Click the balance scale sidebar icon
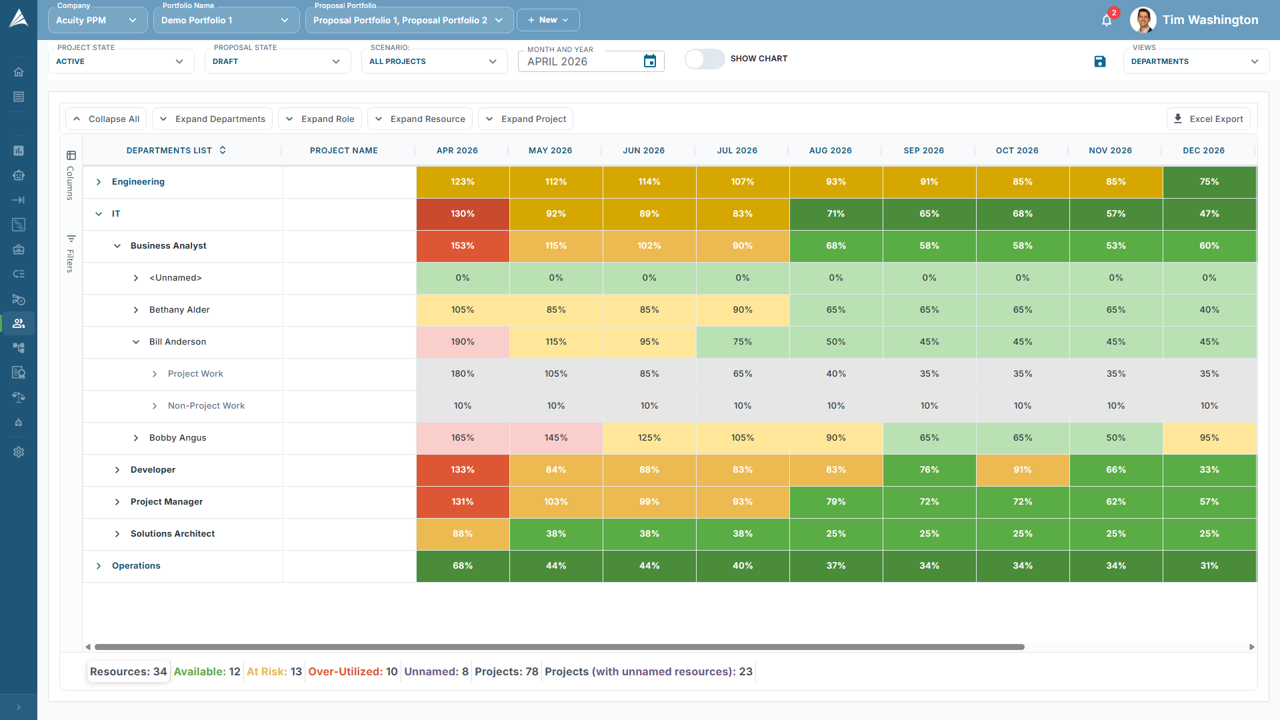 pos(18,397)
